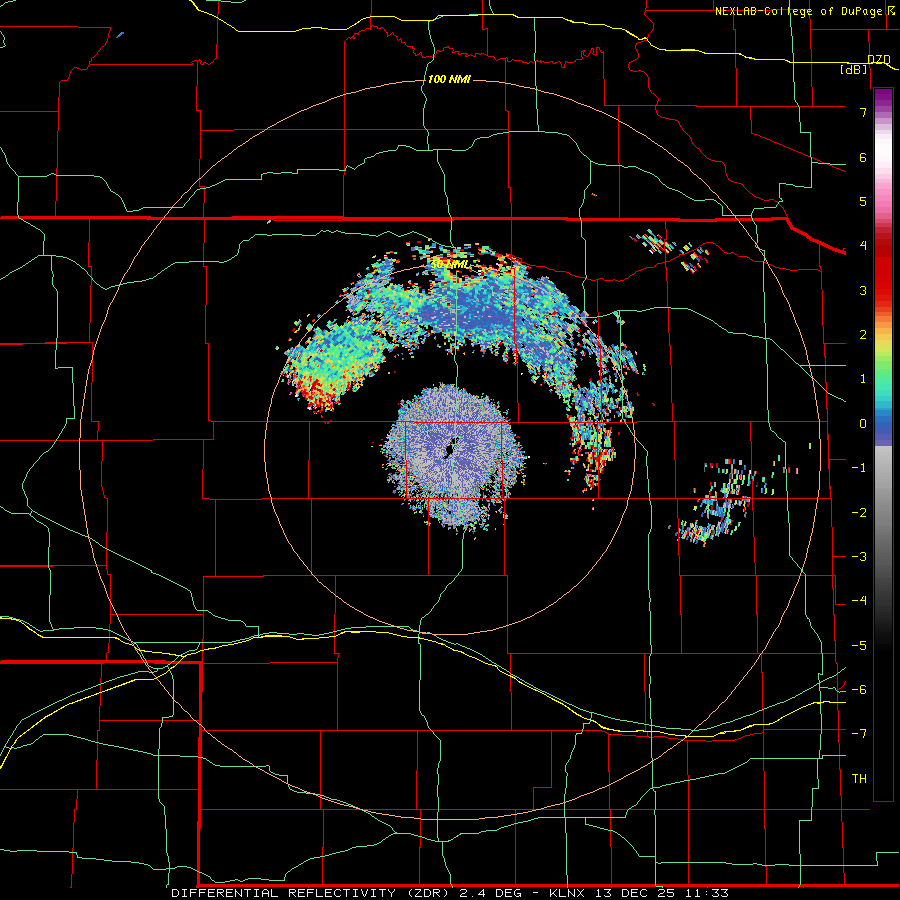Click the "TH" threshold label on scale
This screenshot has height=900, width=900.
click(x=859, y=778)
